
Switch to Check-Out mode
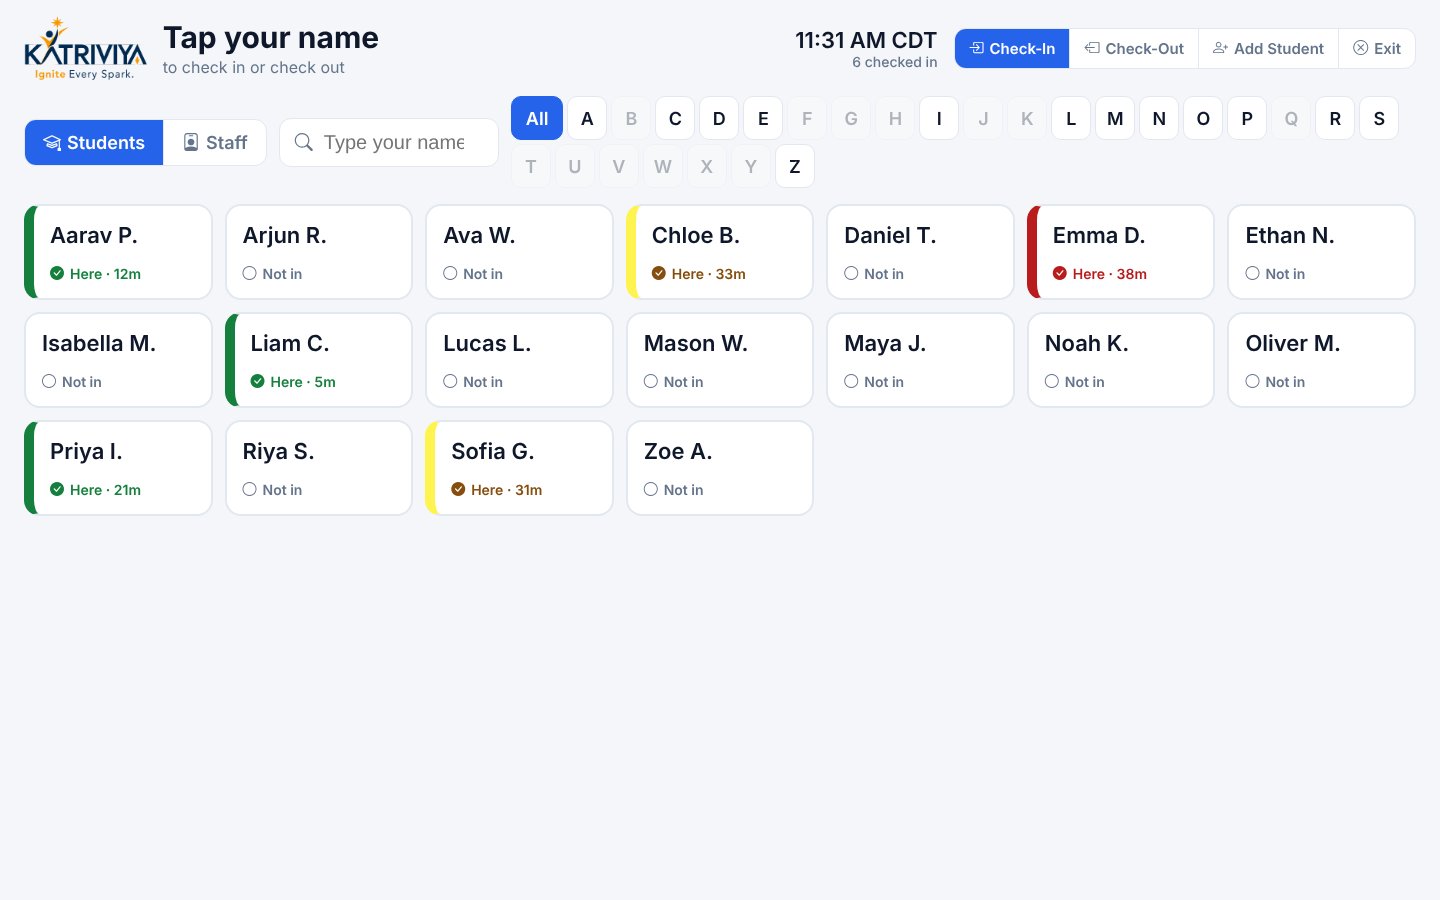click(x=1134, y=48)
